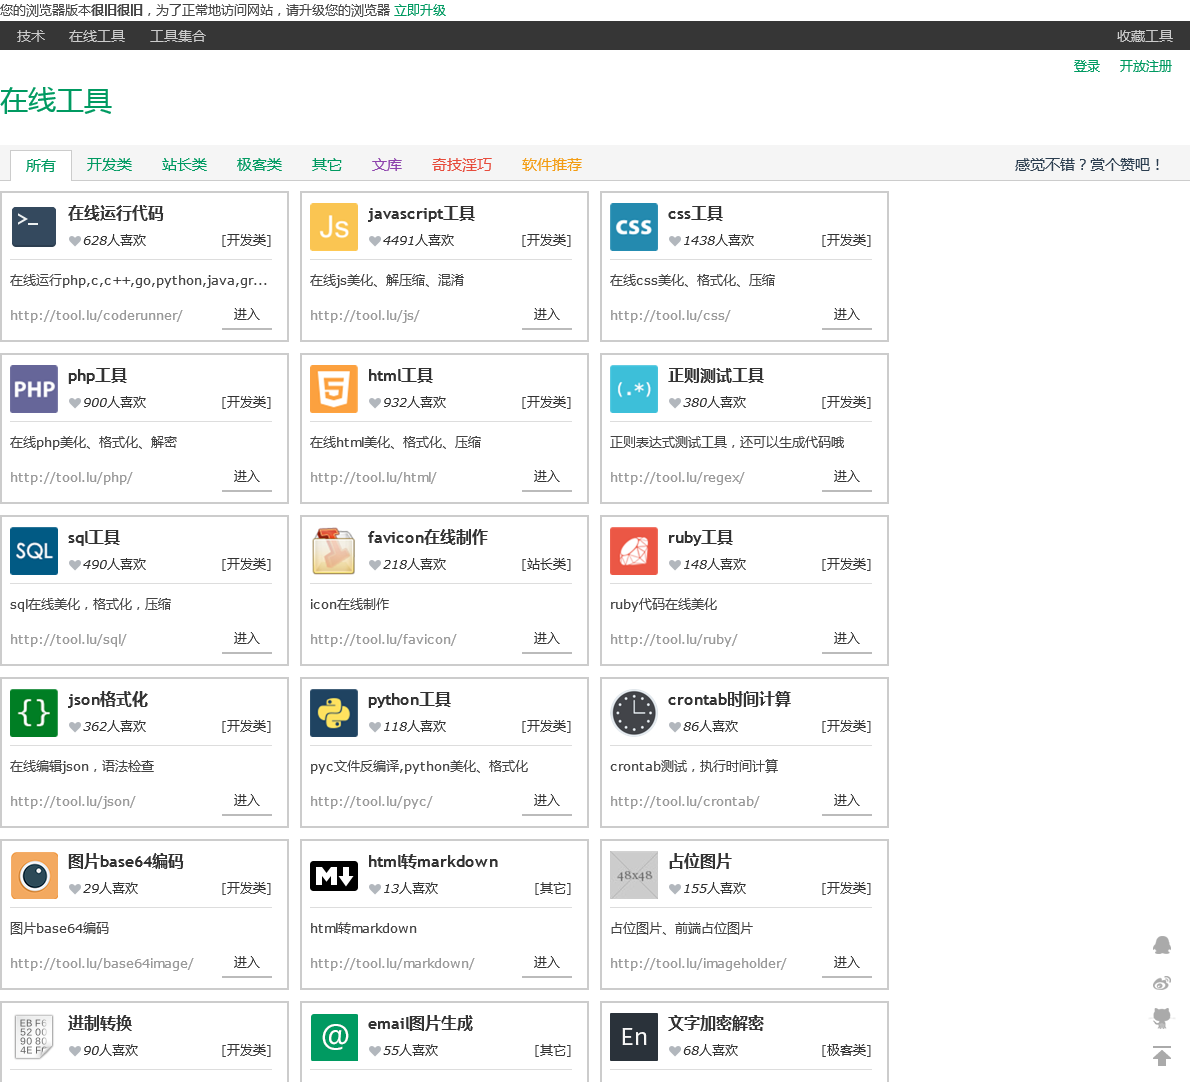Click 进入 for python工具
This screenshot has height=1082, width=1190.
click(x=546, y=800)
